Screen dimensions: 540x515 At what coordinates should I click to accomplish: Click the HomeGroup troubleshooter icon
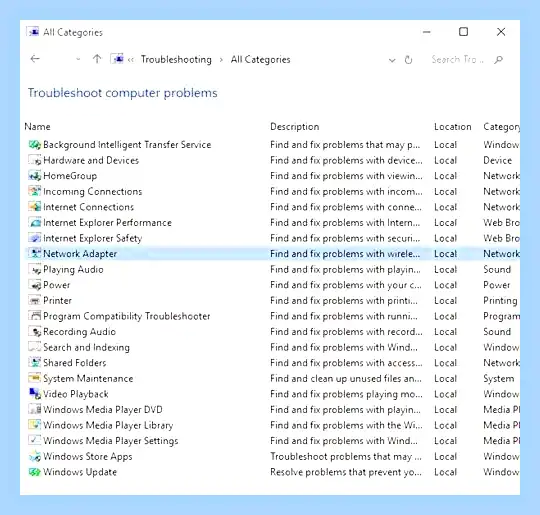(x=35, y=176)
